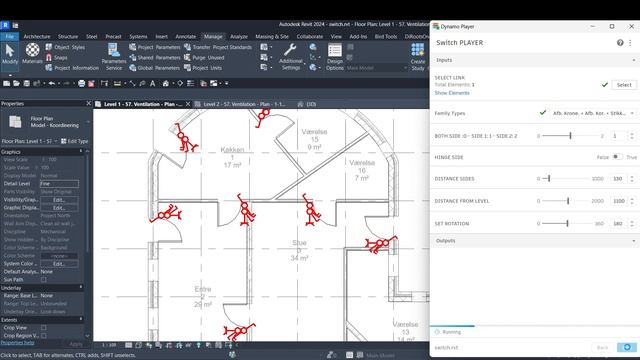640x360 pixels.
Task: Click the Default 3D View house icon
Action: click(x=166, y=84)
